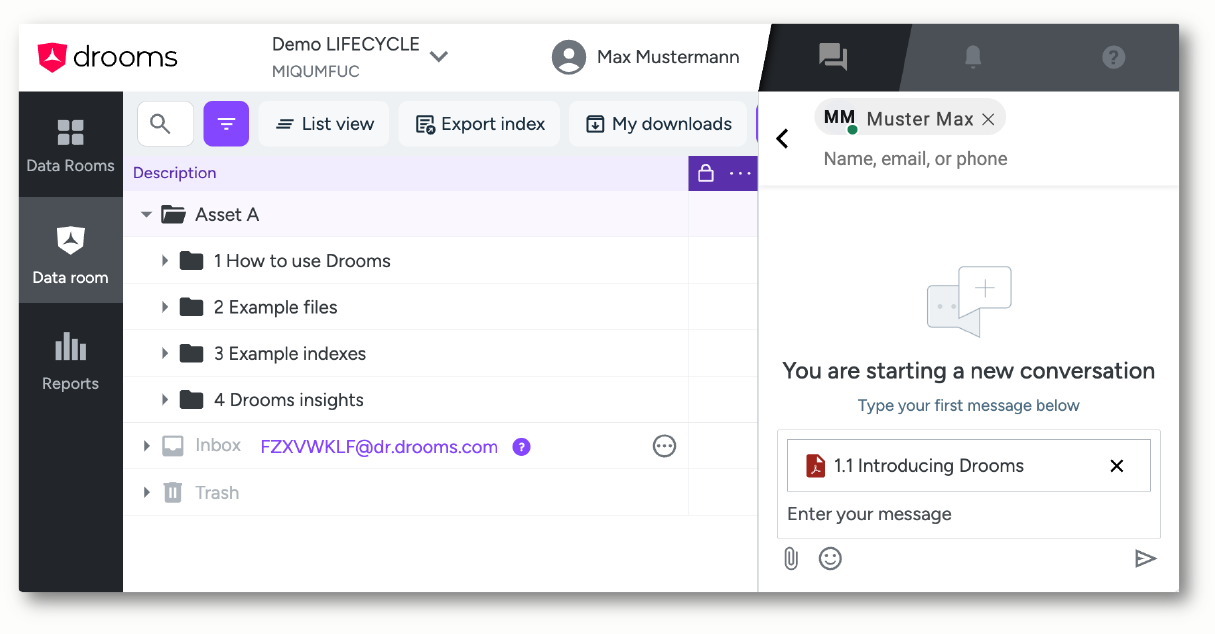The image size is (1215, 634).
Task: Click the folder icon of 4 Drooms insights
Action: tap(191, 400)
